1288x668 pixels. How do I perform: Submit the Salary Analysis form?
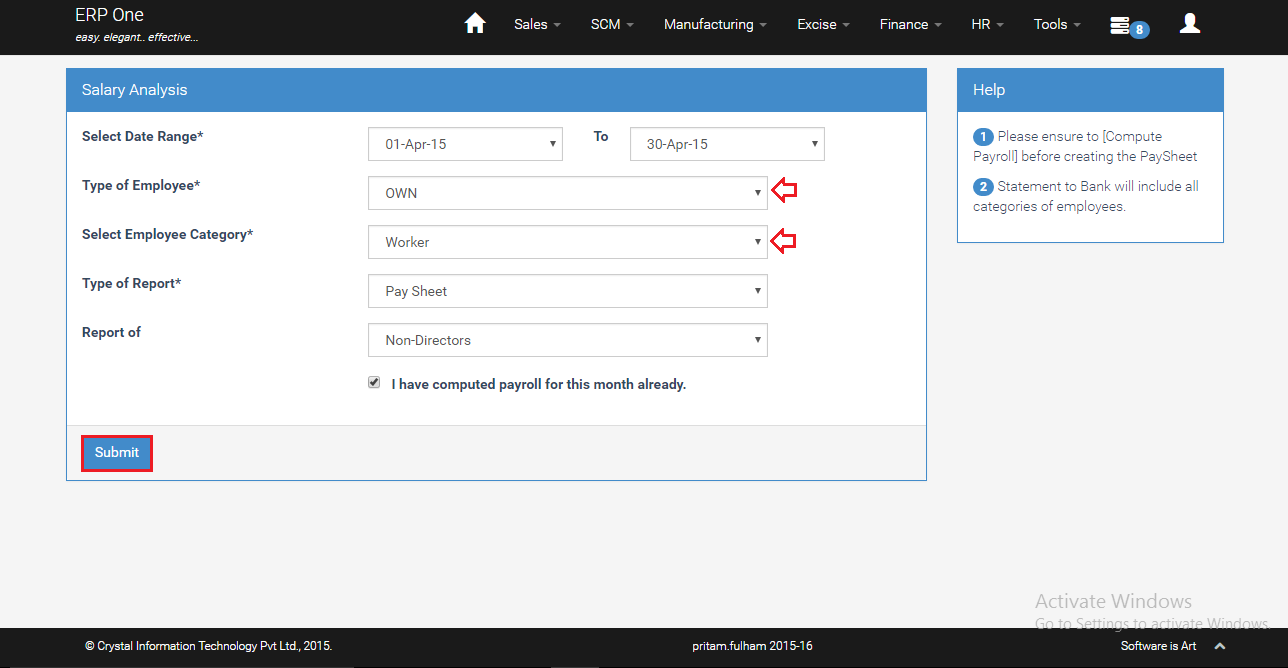tap(117, 453)
